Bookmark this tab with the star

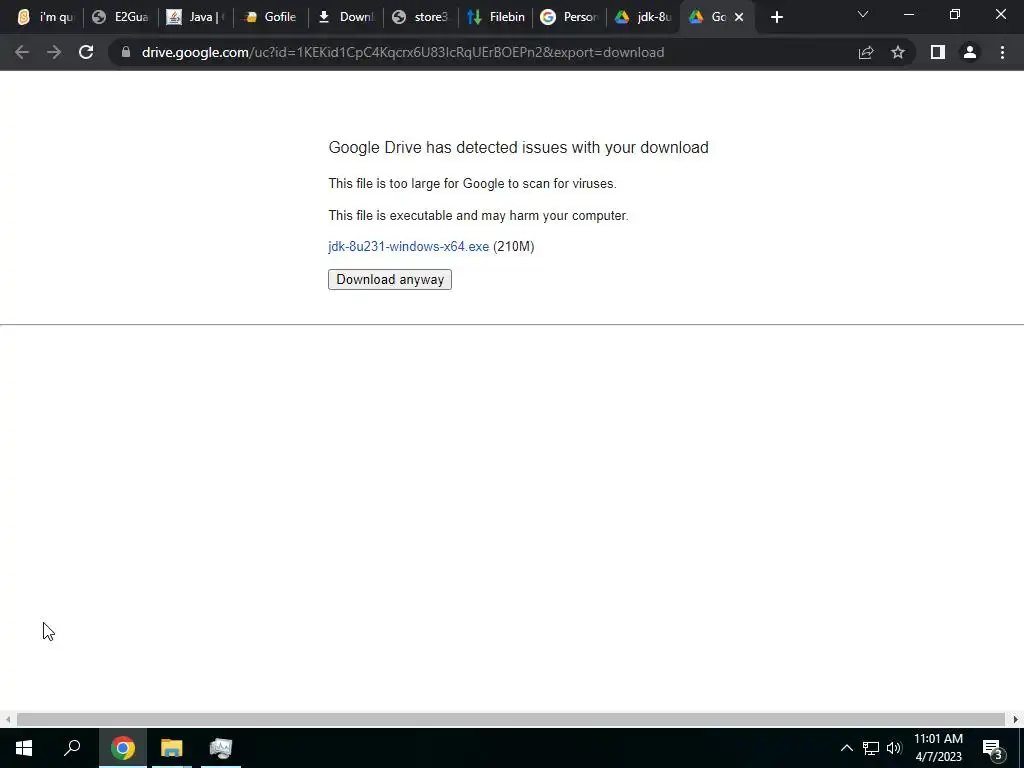[898, 52]
